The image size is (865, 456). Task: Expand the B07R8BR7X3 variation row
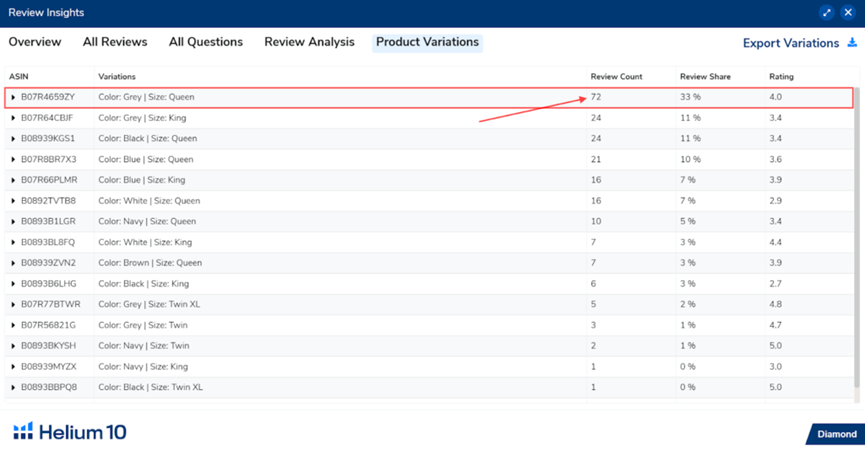pyautogui.click(x=13, y=160)
